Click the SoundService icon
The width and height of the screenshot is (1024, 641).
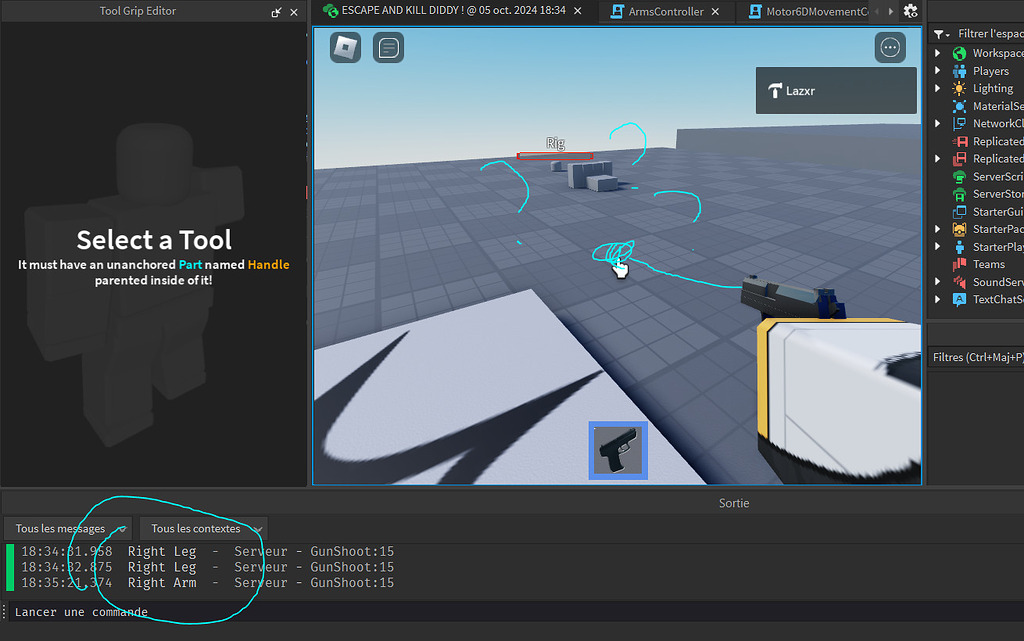click(x=962, y=281)
